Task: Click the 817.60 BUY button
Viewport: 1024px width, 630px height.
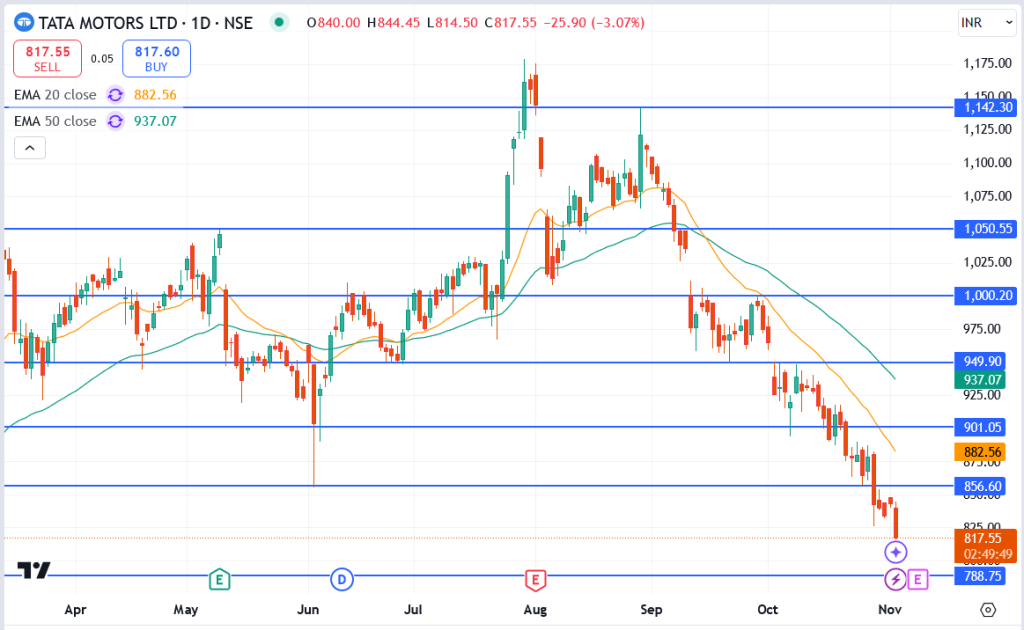Action: pos(157,58)
